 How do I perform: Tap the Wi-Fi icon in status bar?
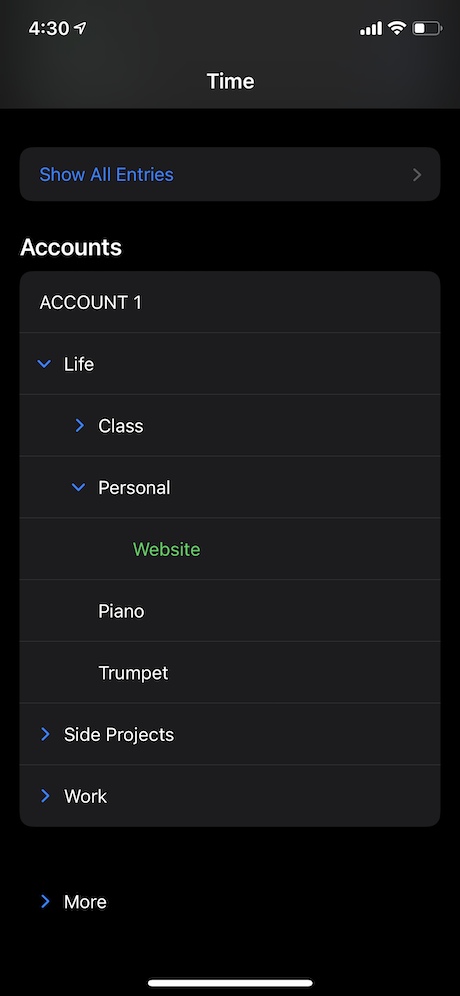(x=397, y=29)
